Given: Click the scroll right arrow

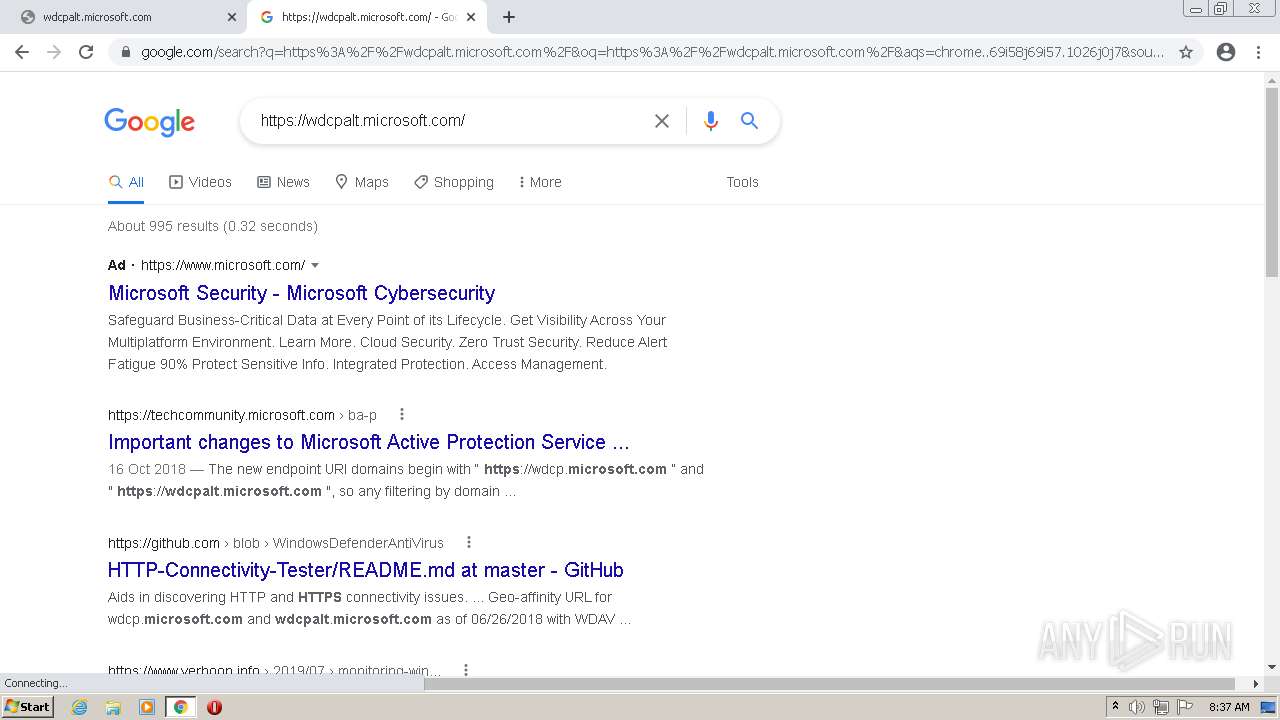Looking at the screenshot, I should click(x=1256, y=684).
